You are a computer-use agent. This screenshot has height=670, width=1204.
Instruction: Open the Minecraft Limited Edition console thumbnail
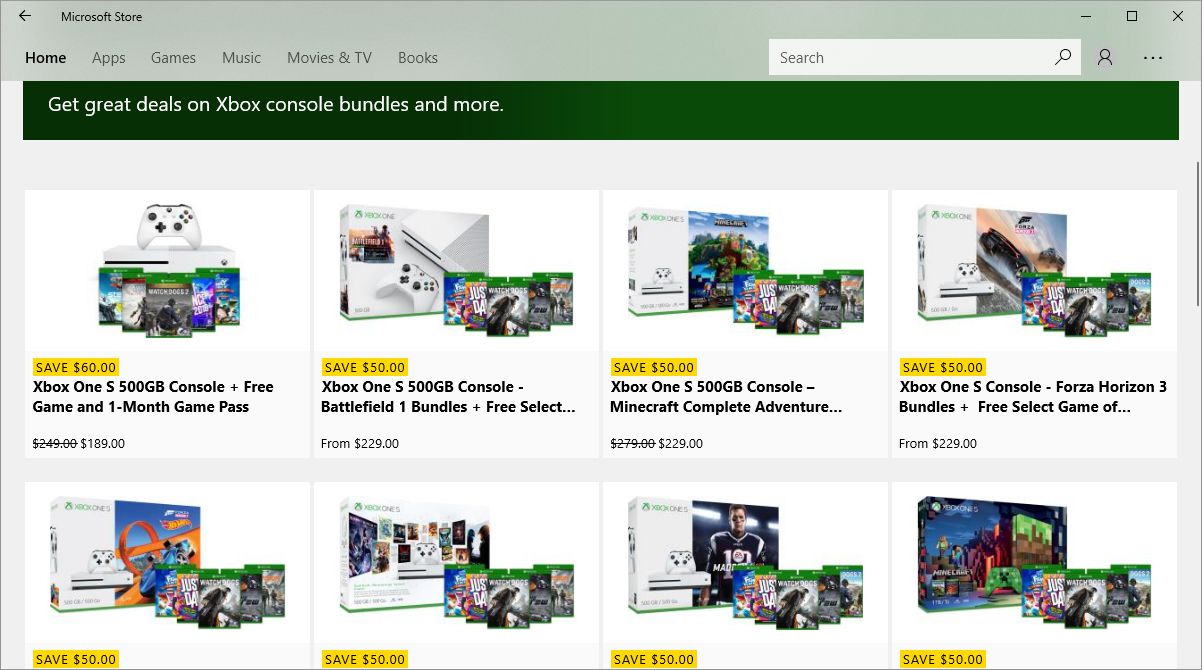tap(1034, 562)
